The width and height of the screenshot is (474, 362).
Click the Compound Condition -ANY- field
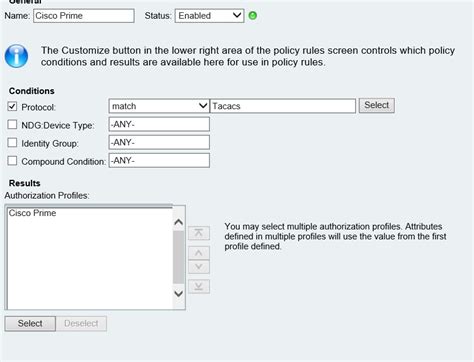pyautogui.click(x=159, y=160)
